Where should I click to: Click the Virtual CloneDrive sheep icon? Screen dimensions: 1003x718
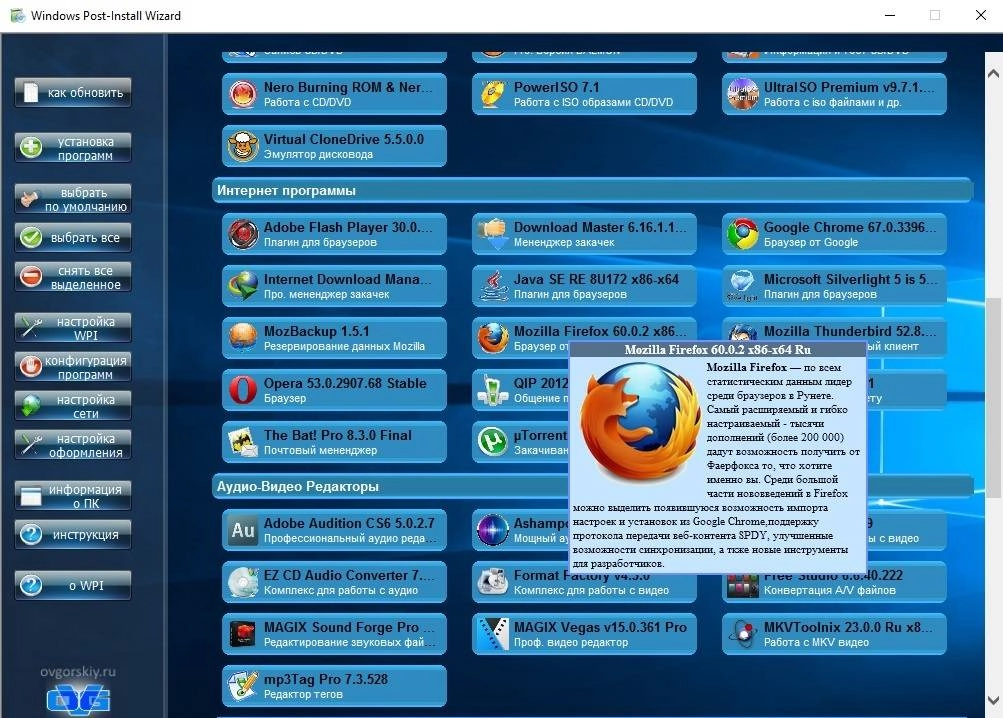tap(242, 146)
